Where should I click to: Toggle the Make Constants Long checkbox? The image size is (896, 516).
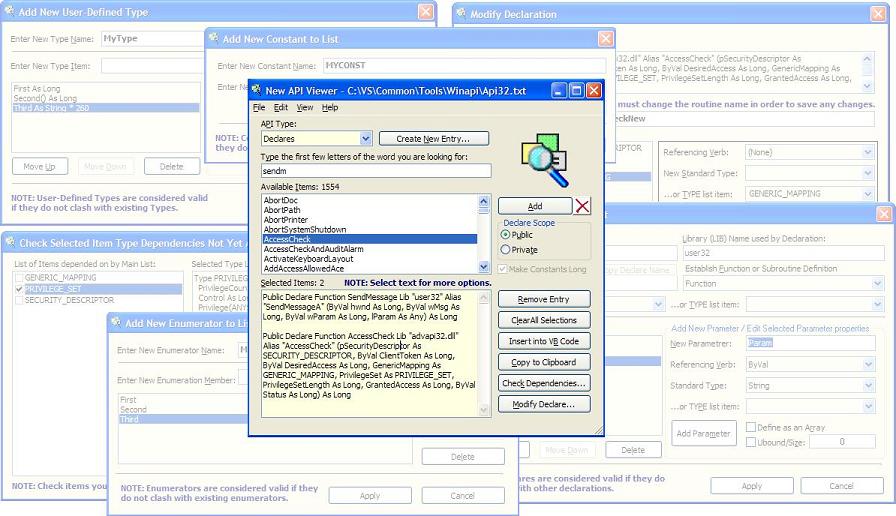[502, 269]
